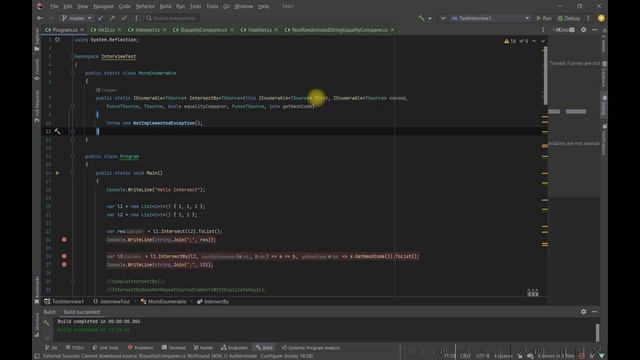
Task: Open the Refactor menu
Action: [x=145, y=6]
